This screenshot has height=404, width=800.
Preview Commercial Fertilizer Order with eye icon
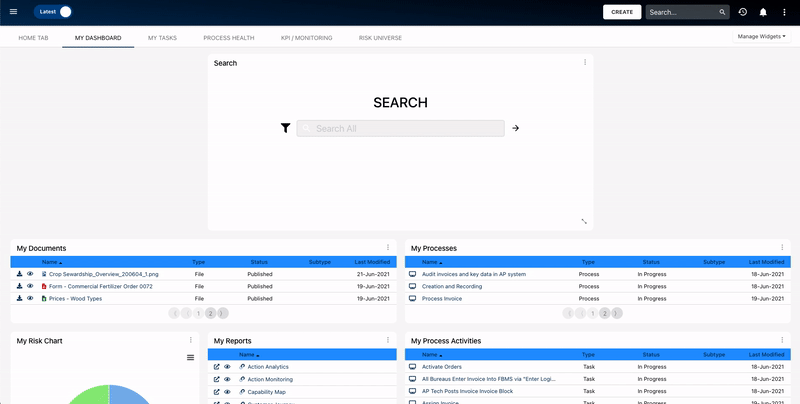point(30,286)
